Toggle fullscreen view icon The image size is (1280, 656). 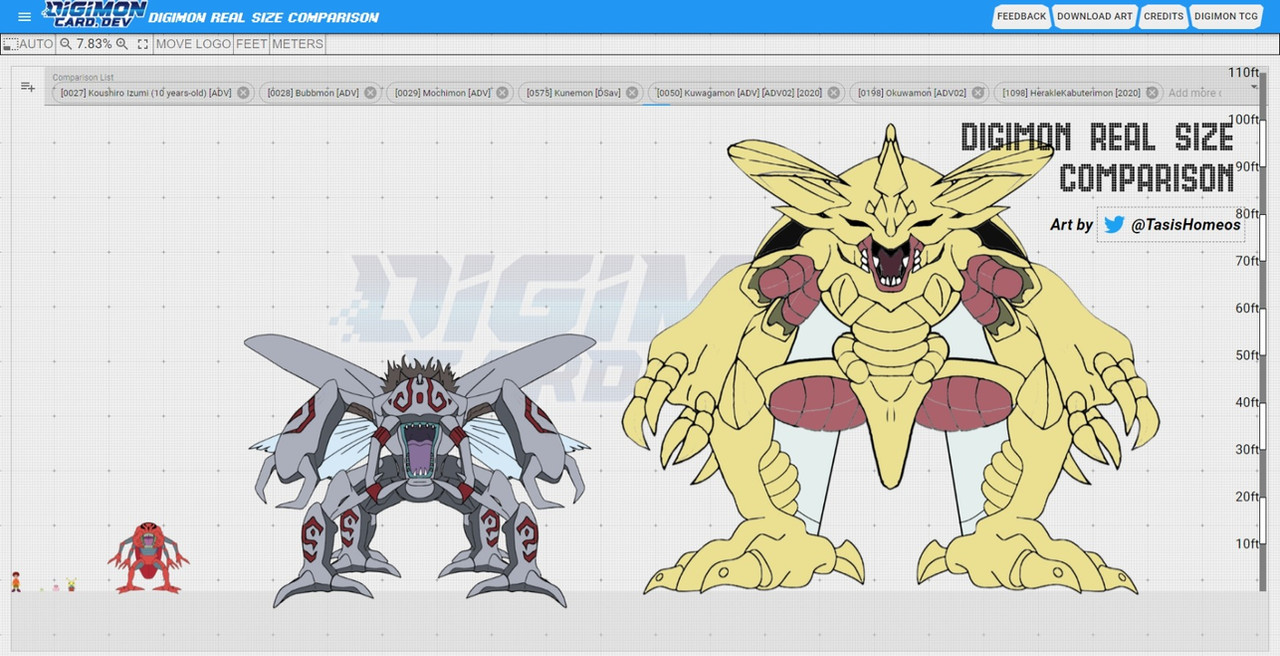coord(143,44)
